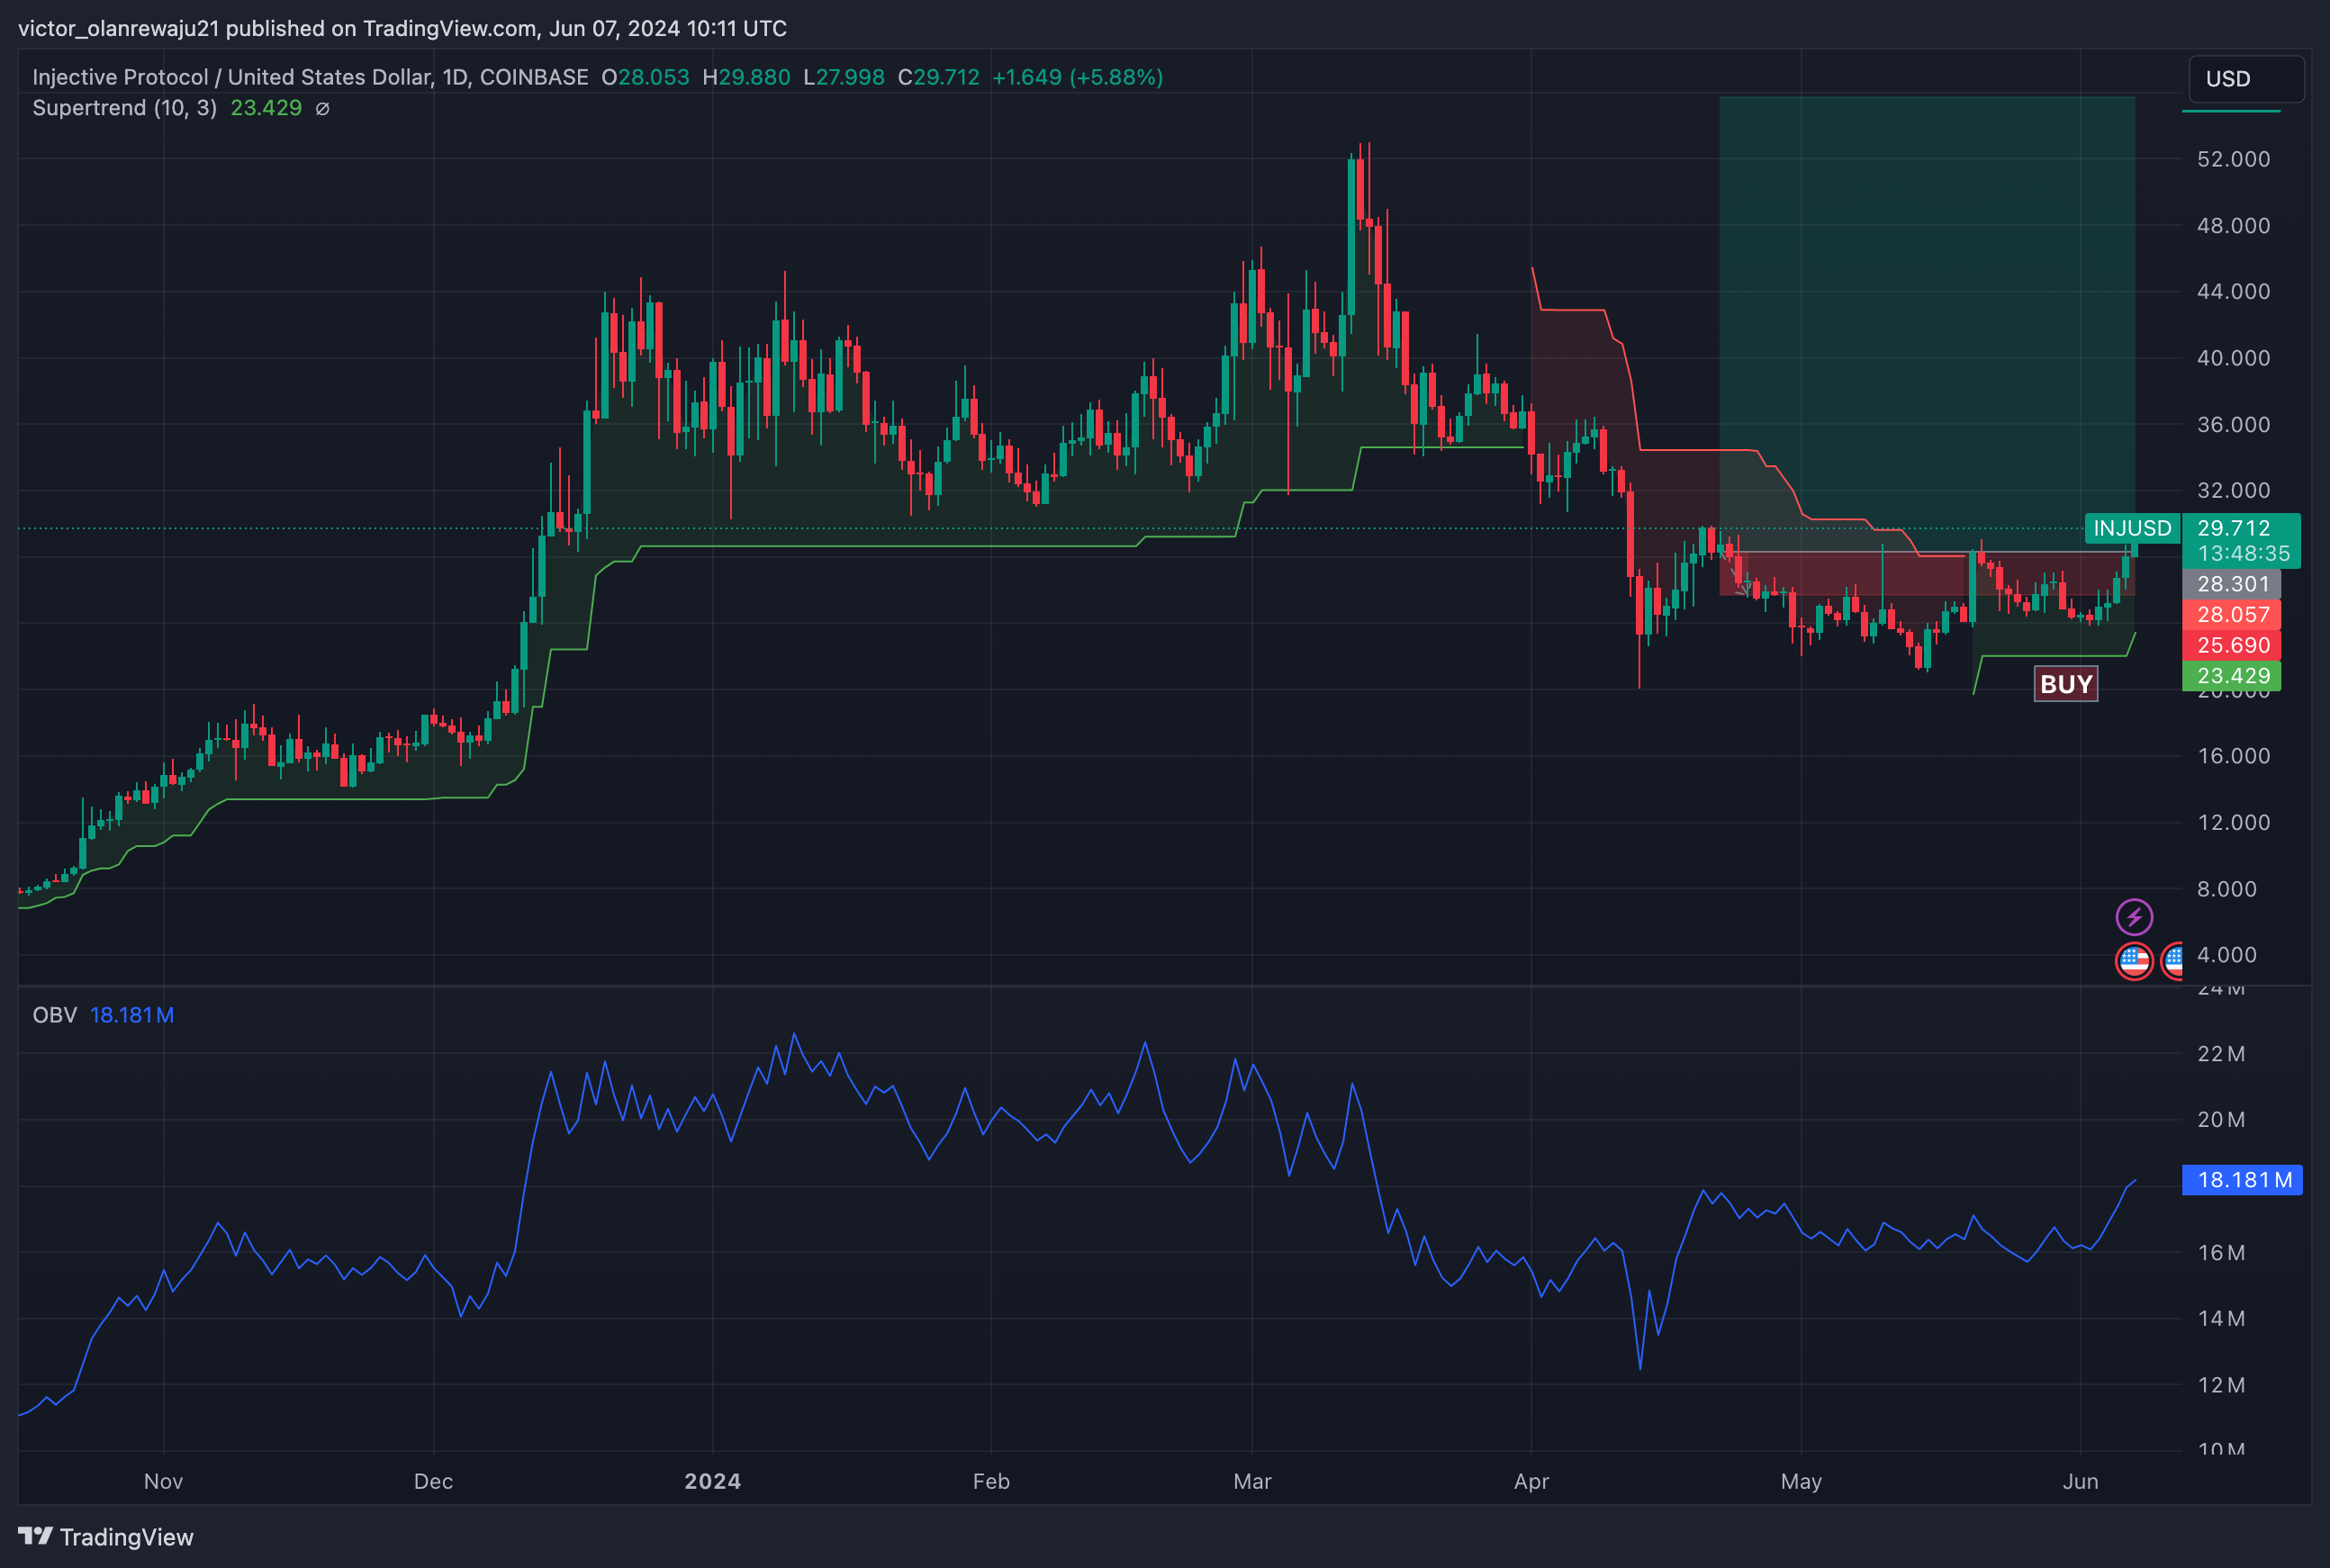Click the INJUSD symbol price tag
Screen dimensions: 2330x1568
click(2131, 528)
